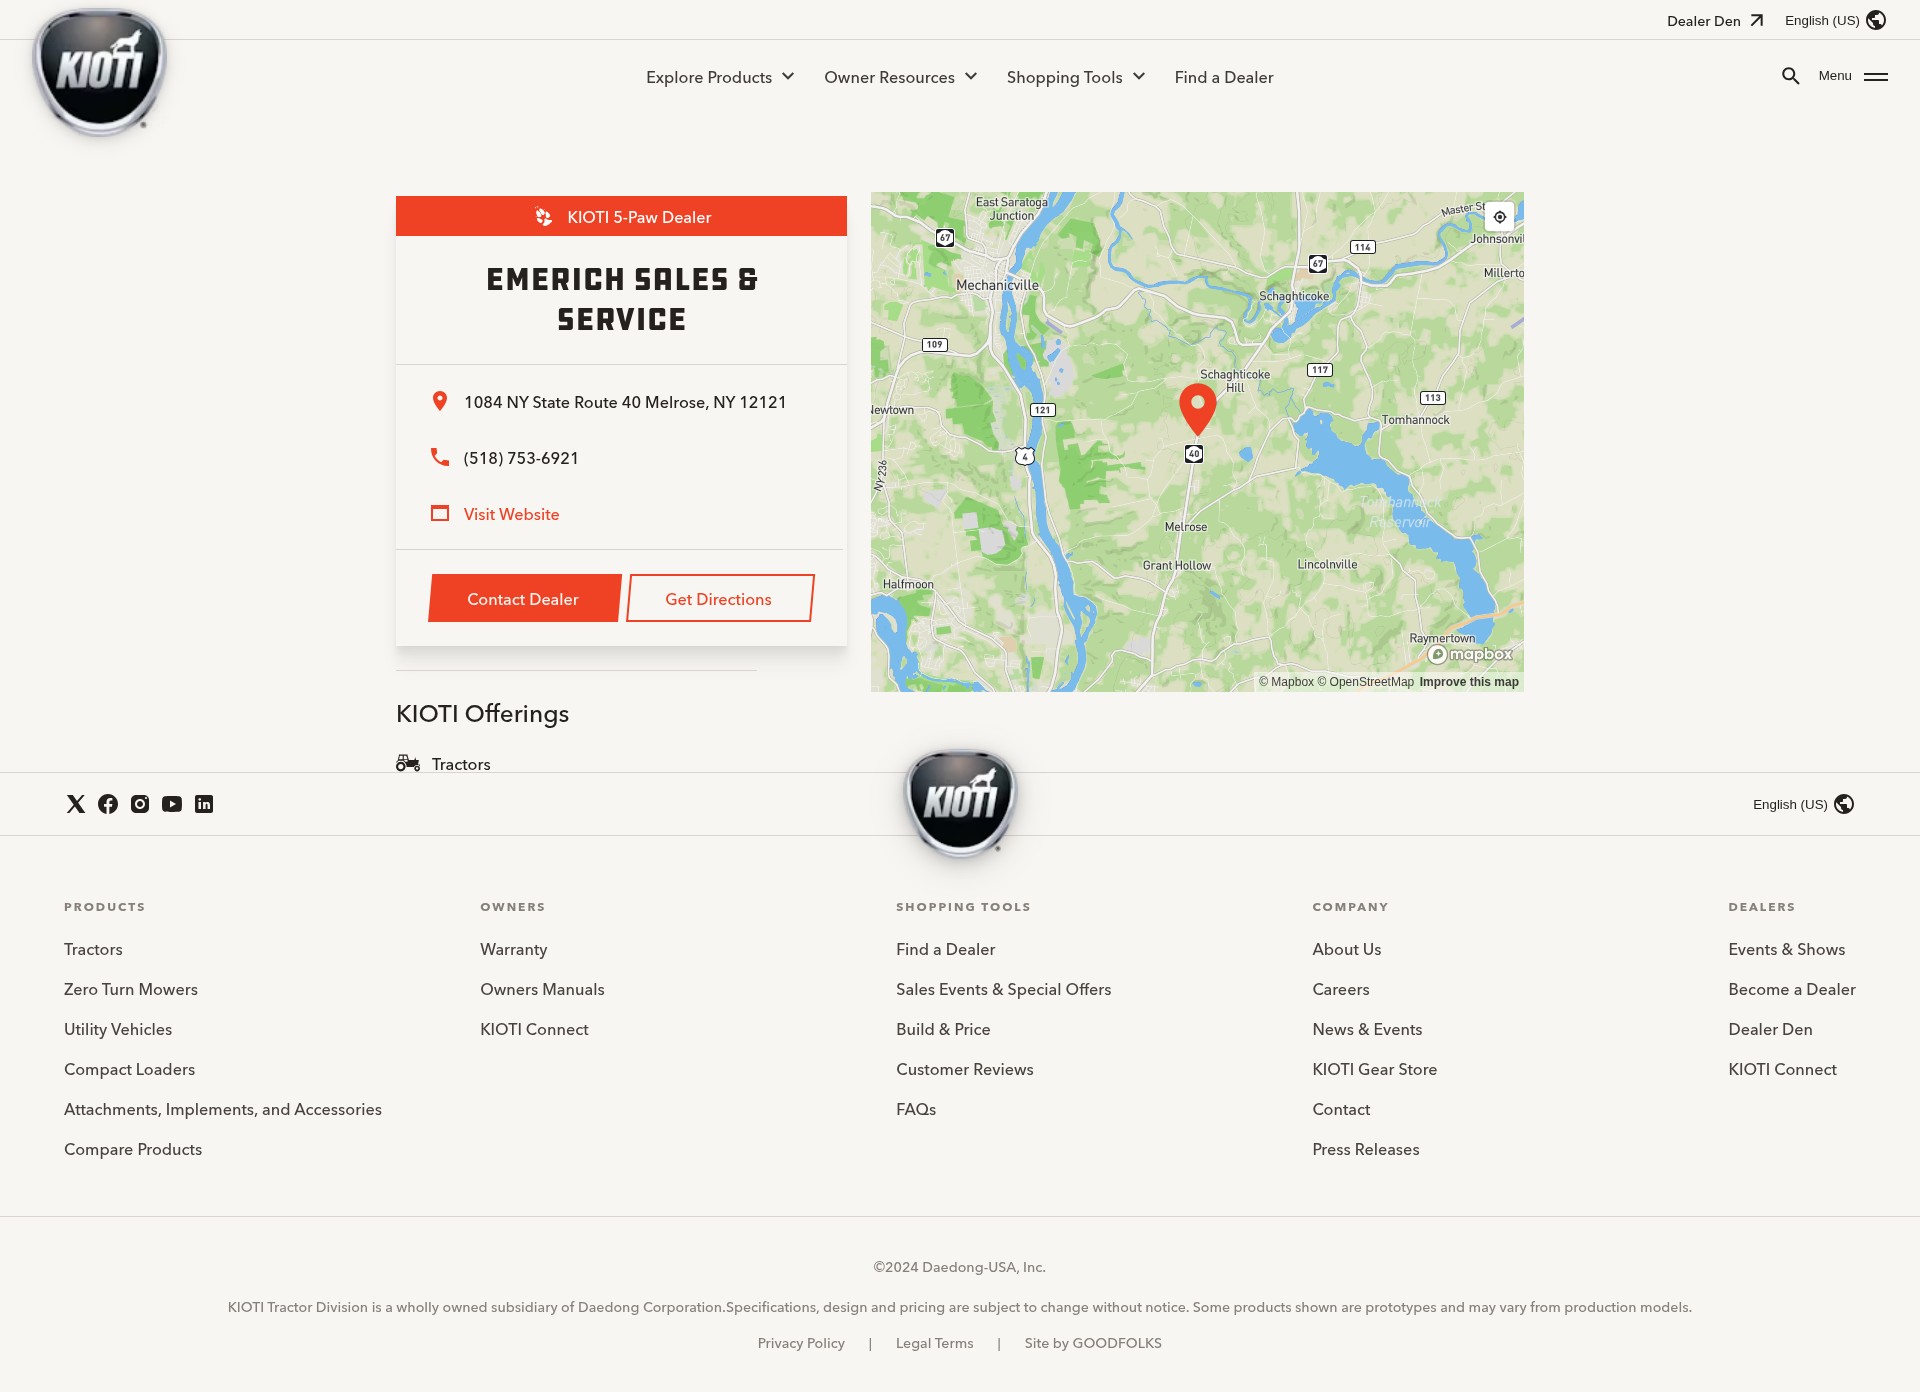Open the footer Tractors link

click(x=93, y=949)
